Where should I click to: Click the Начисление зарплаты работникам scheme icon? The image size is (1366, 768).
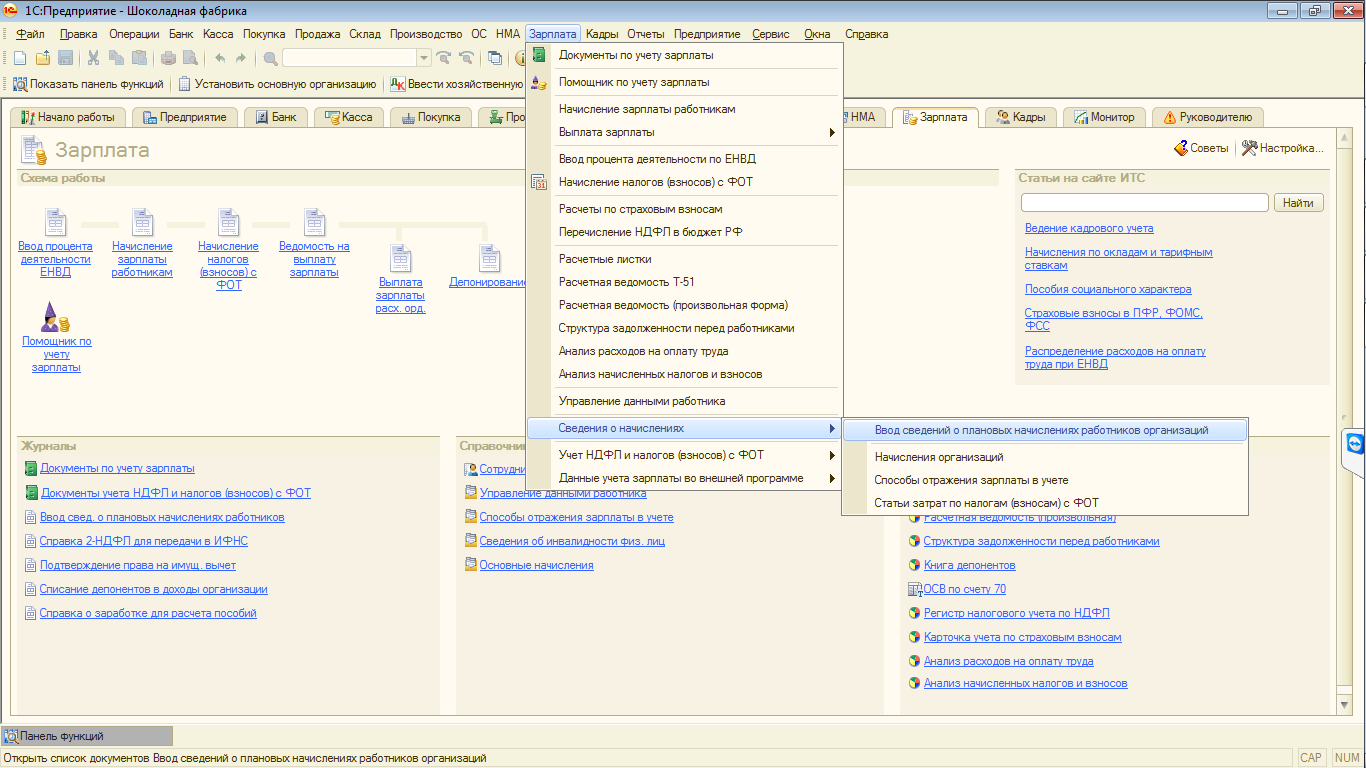click(x=142, y=222)
